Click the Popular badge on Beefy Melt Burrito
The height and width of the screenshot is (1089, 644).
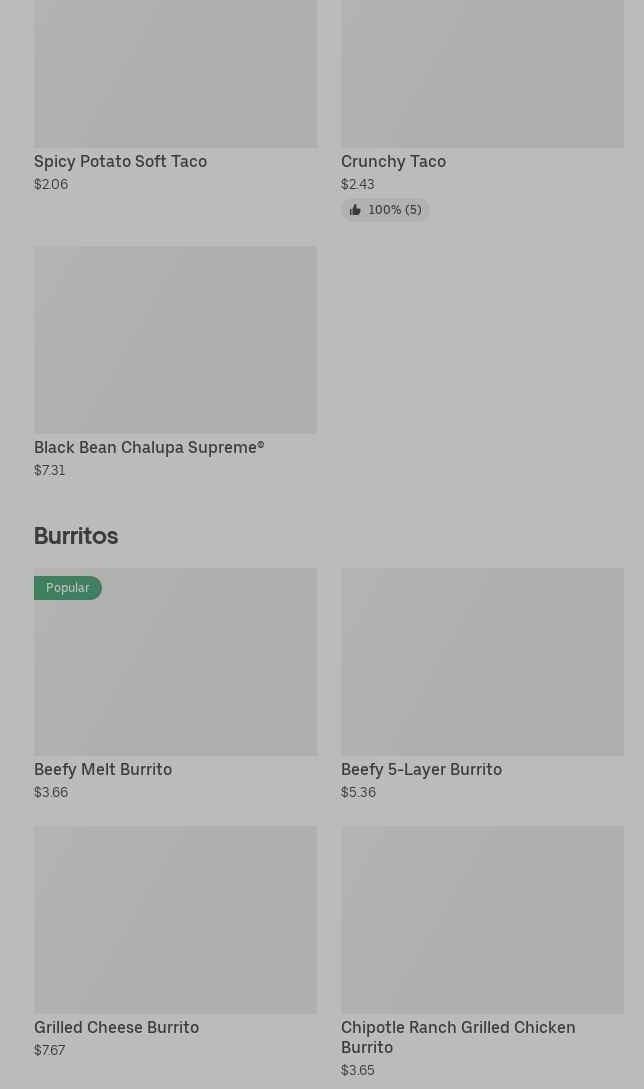click(x=68, y=588)
